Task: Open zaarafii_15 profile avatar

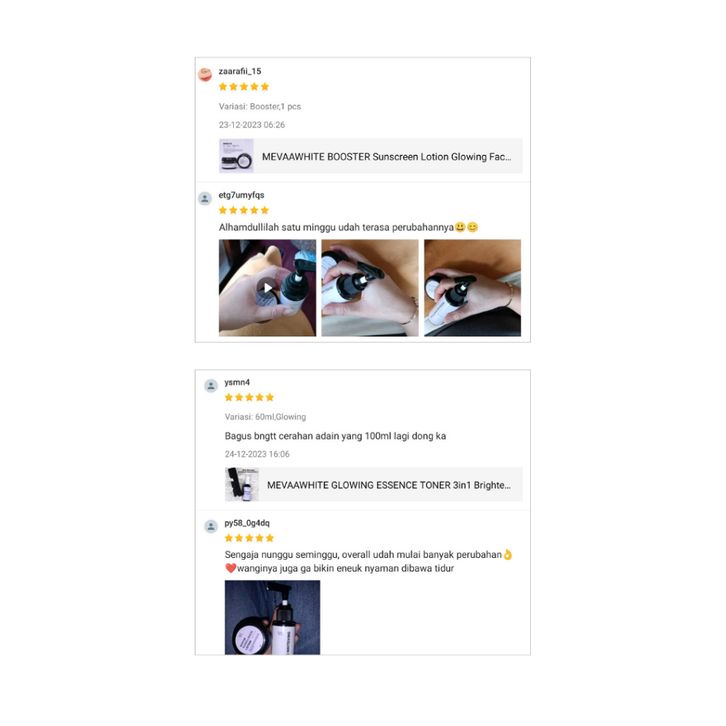Action: point(205,74)
